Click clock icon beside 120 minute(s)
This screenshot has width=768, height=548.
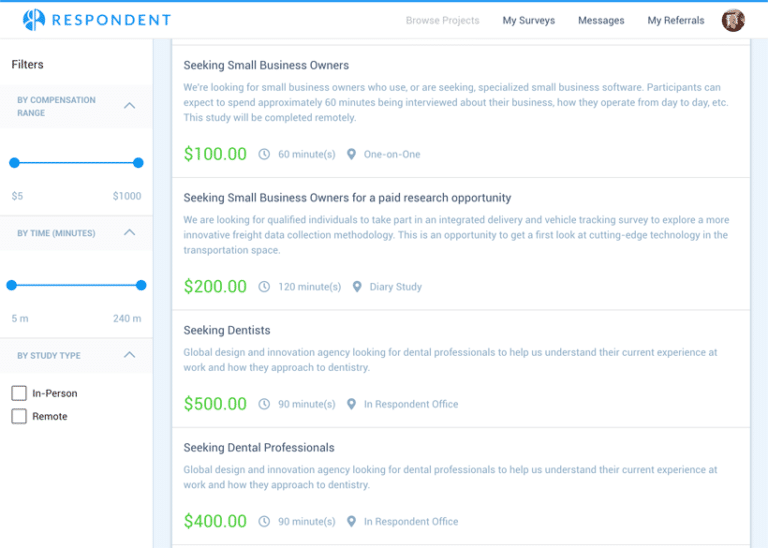[264, 287]
